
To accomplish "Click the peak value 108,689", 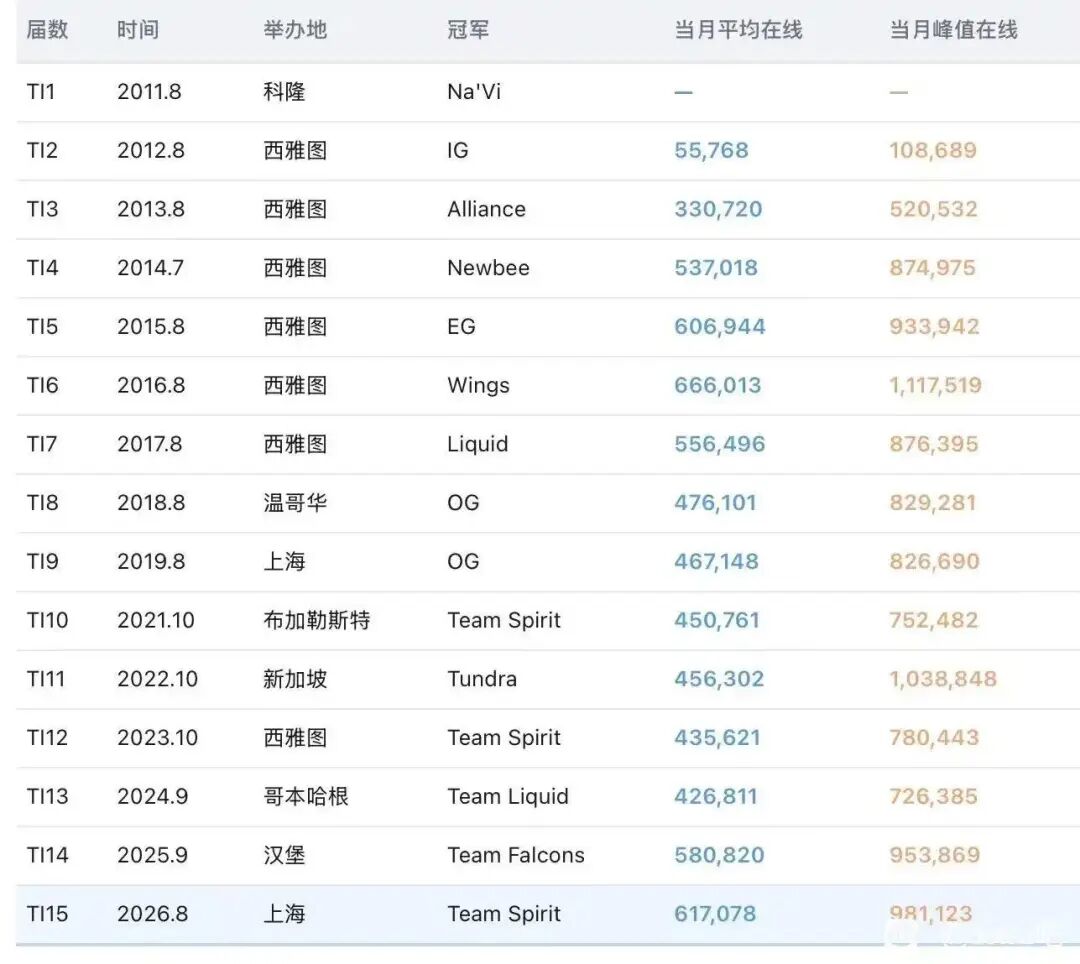I will (x=933, y=150).
